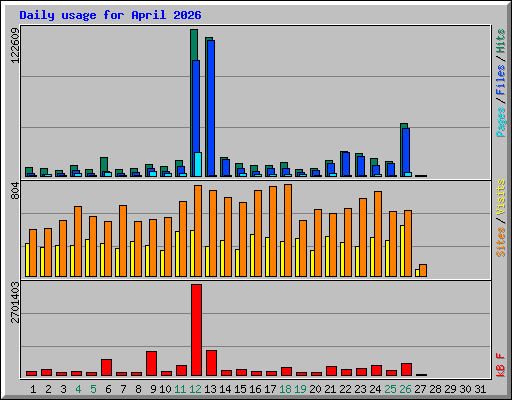Click the cyan pages bar for day 12

198,164
